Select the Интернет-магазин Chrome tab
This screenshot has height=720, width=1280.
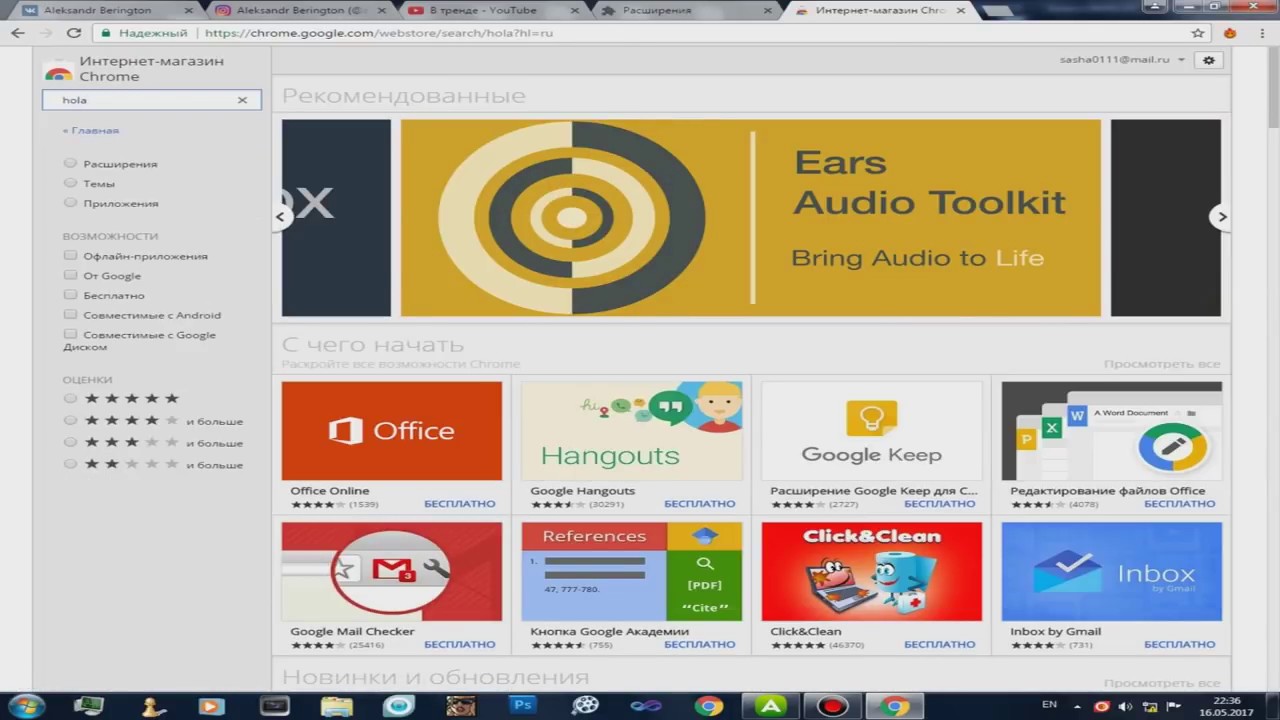tap(880, 10)
